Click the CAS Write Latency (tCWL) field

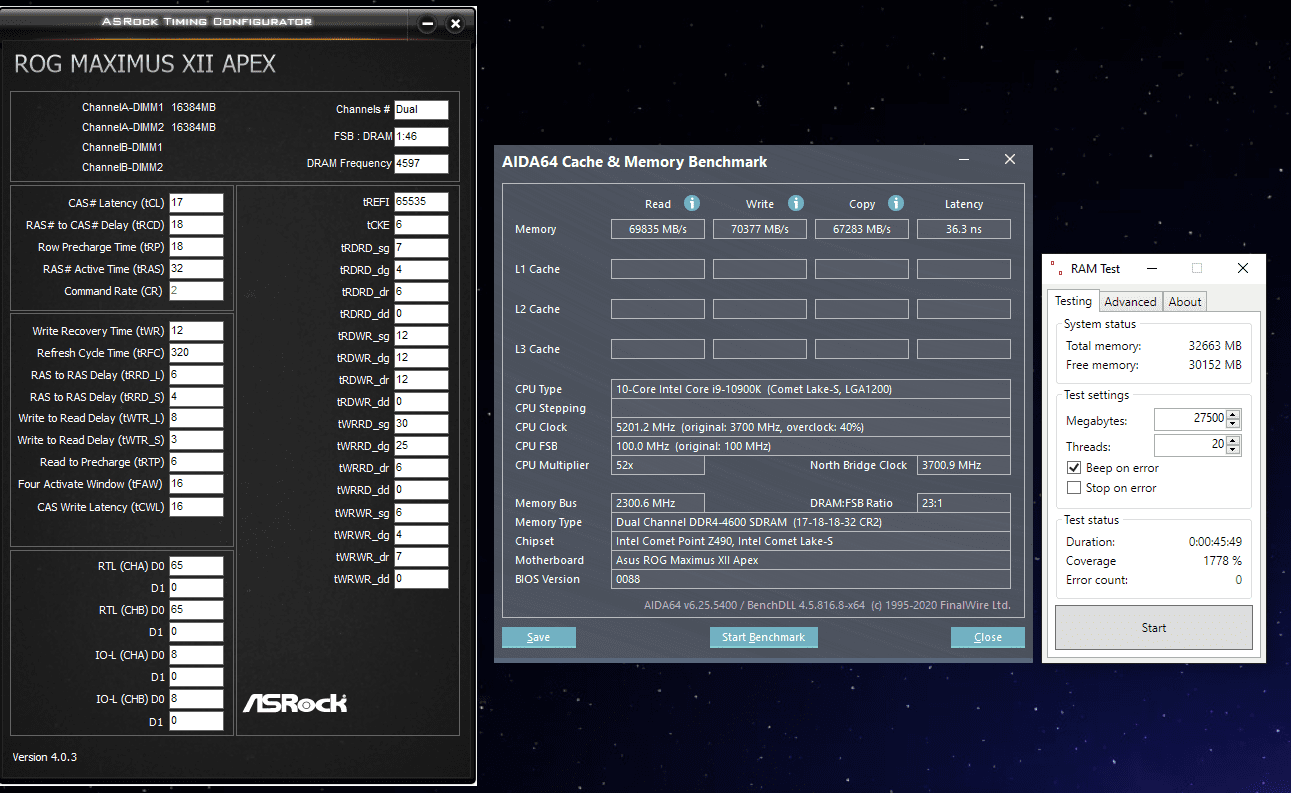click(x=196, y=506)
